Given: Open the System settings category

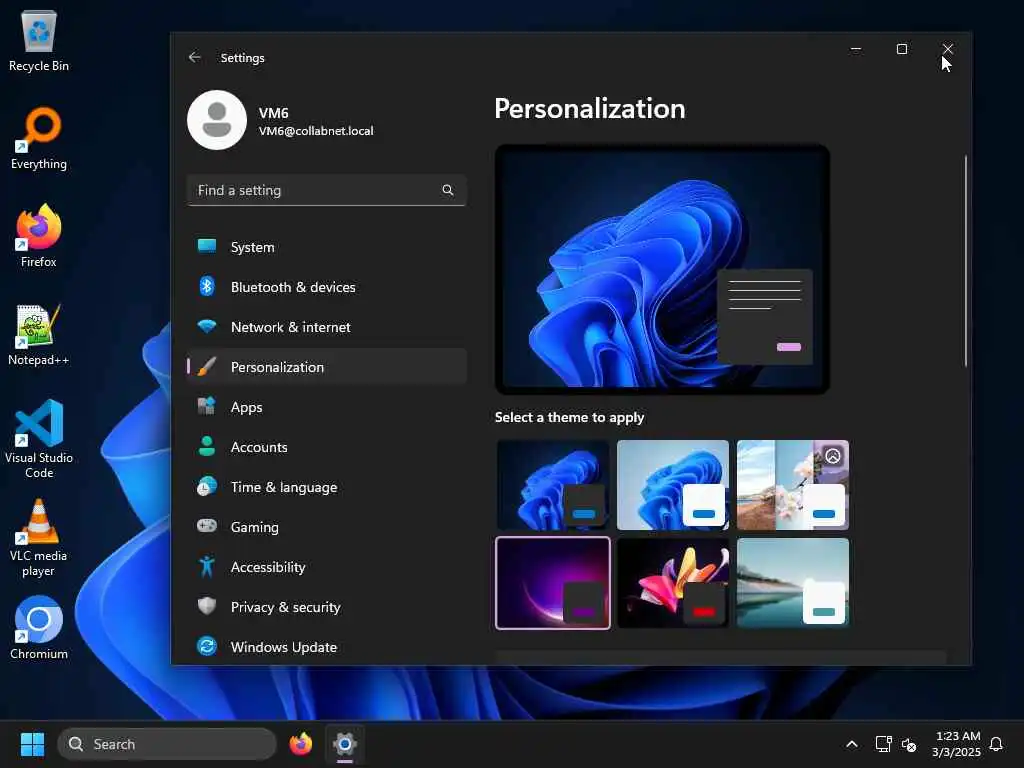Looking at the screenshot, I should point(327,247).
